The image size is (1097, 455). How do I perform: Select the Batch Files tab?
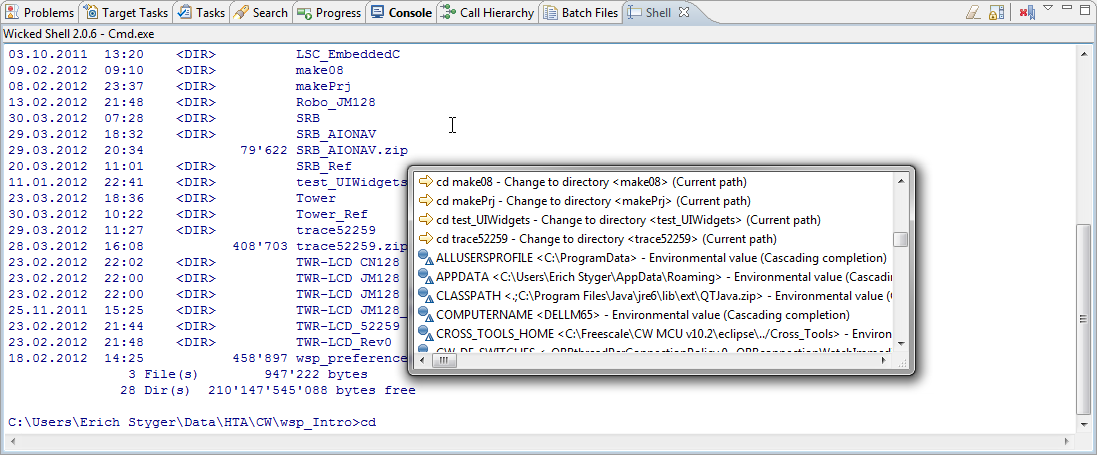click(x=579, y=13)
